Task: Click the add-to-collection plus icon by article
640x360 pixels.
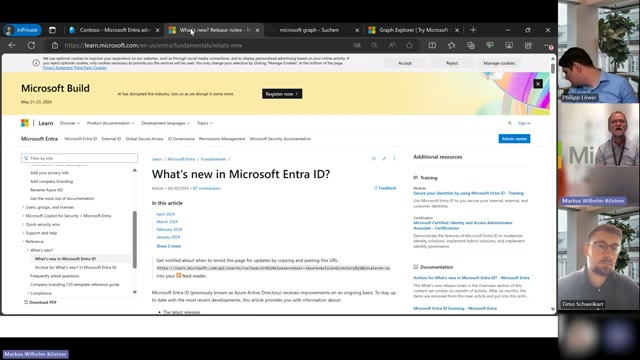Action: [373, 158]
